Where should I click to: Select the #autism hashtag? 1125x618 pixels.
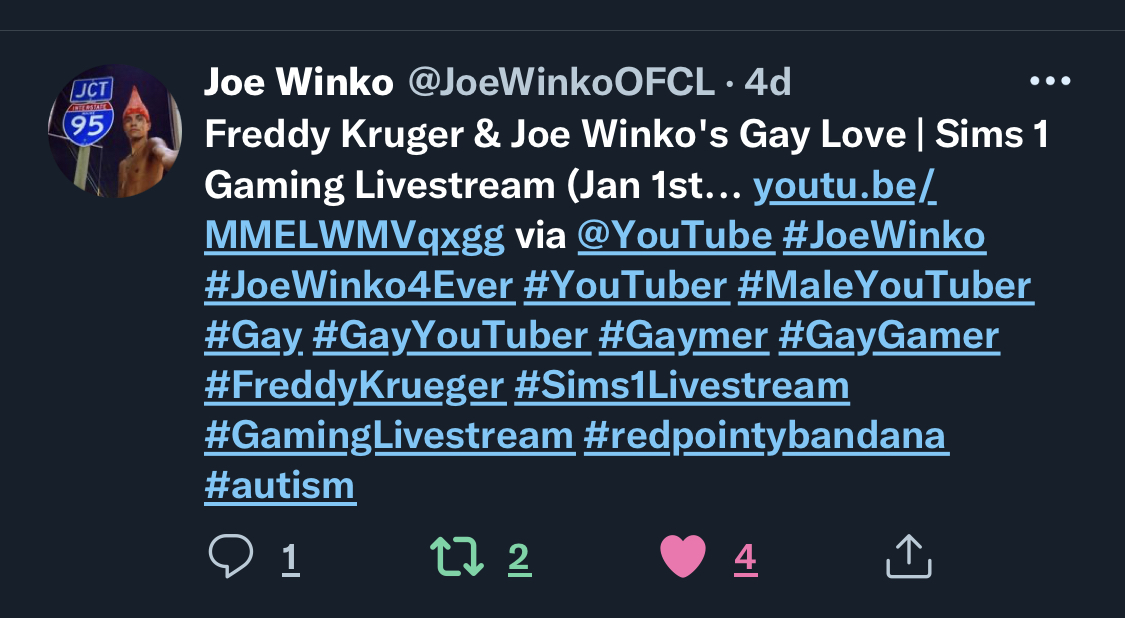pyautogui.click(x=280, y=485)
